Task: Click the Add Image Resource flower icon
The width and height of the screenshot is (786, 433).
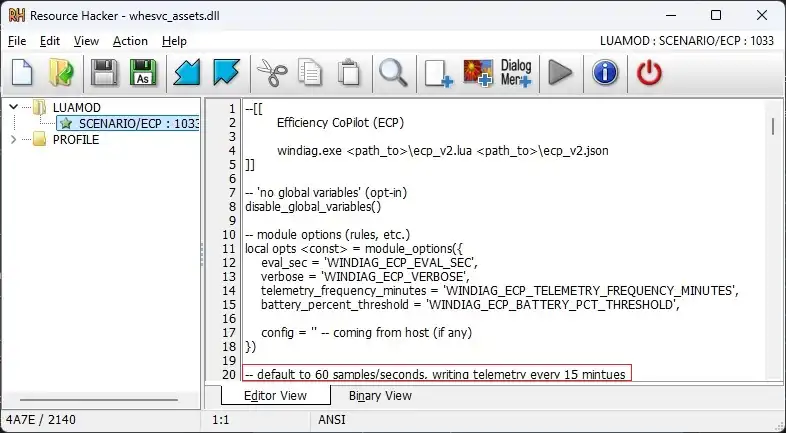Action: [x=478, y=73]
